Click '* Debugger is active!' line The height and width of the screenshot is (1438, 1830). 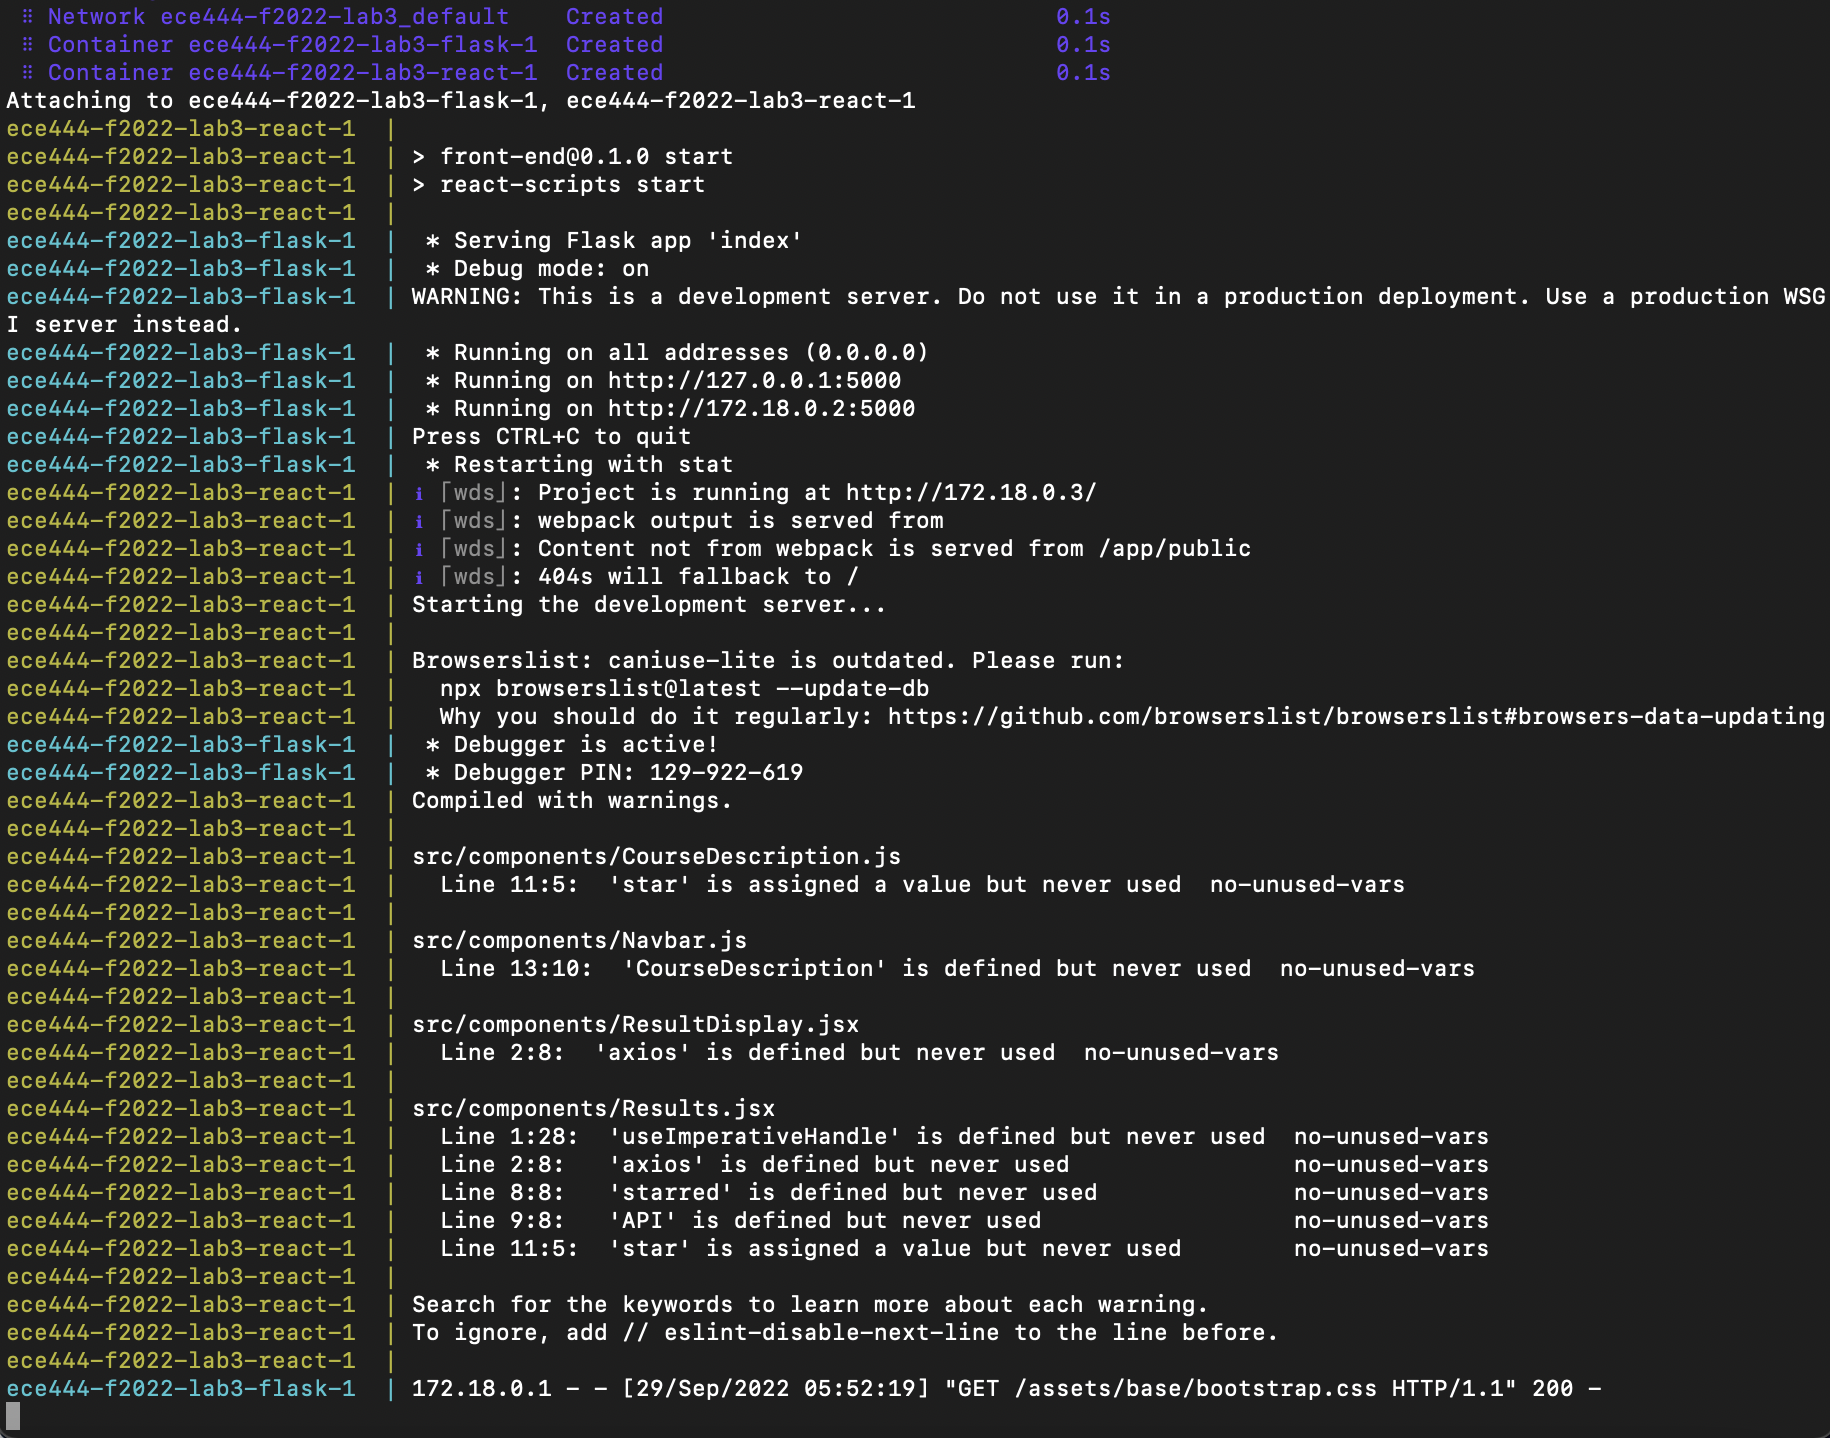[572, 745]
